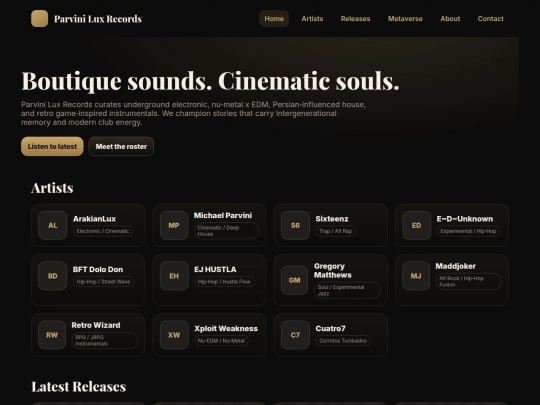
Task: Navigate to the Metaverse page
Action: 405,19
